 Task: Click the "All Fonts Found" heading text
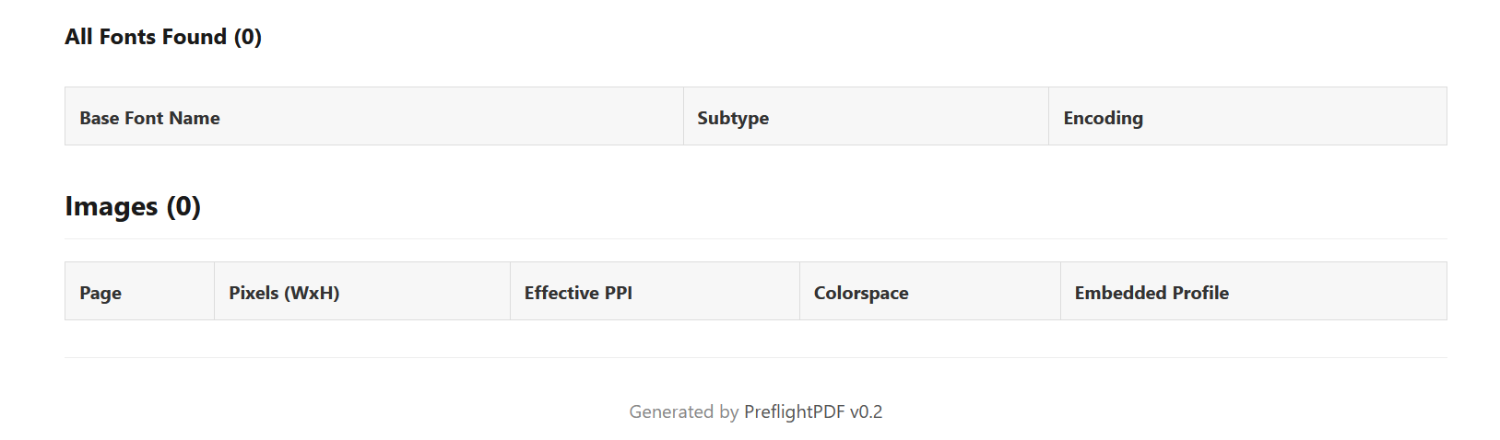146,38
